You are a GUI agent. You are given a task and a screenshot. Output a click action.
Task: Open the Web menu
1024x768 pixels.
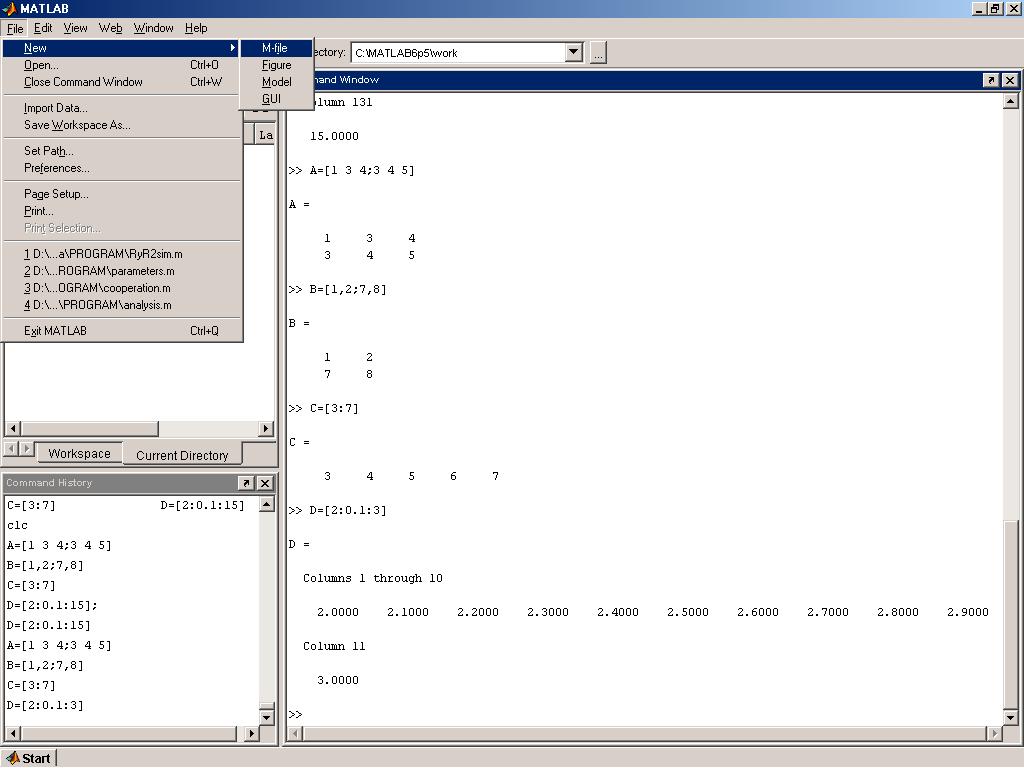[110, 28]
